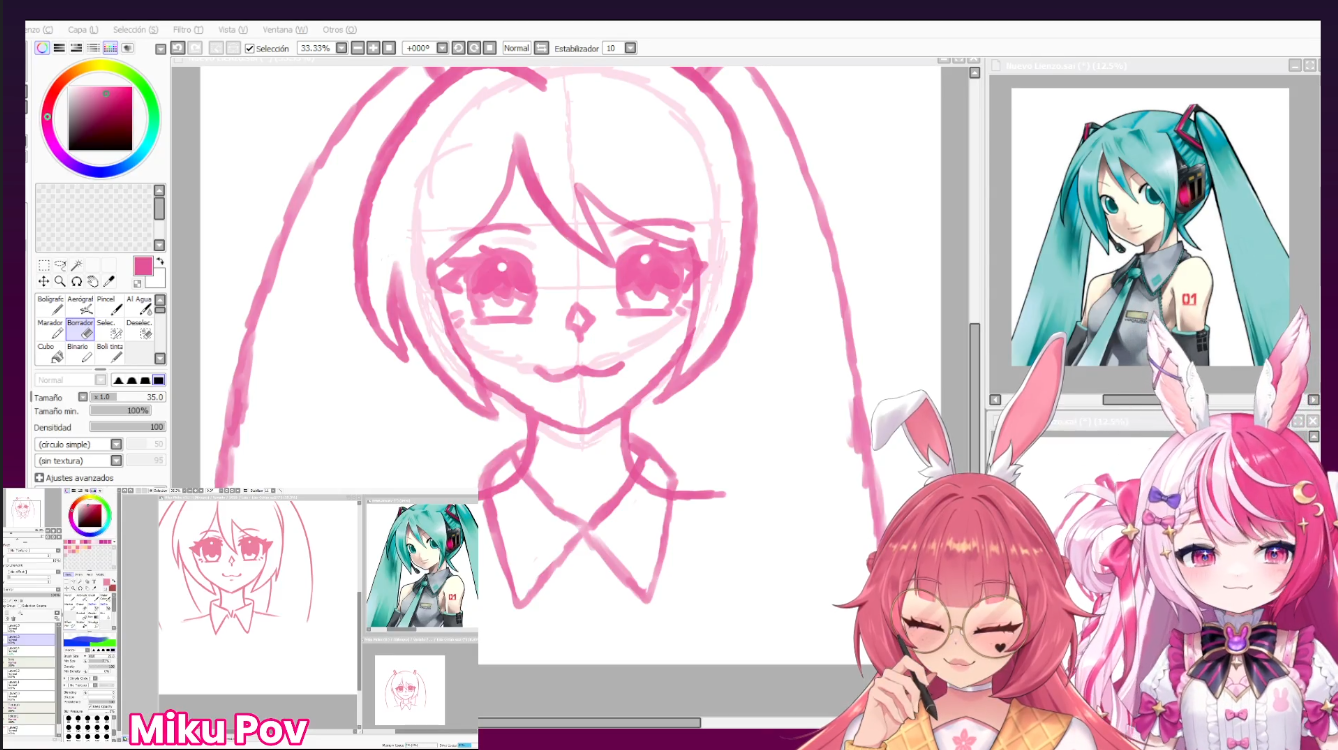The image size is (1338, 750).
Task: Toggle the HSV sliders panel icon
Action: (77, 48)
